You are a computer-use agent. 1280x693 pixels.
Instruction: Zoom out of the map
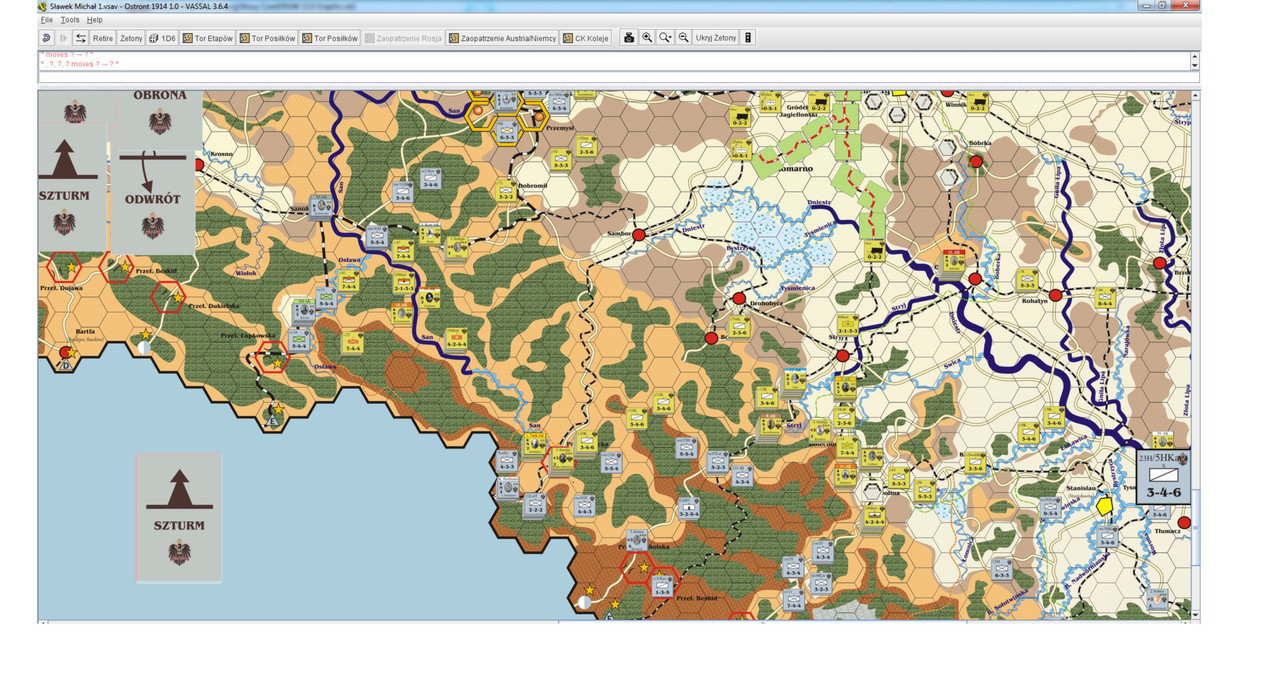[x=684, y=38]
